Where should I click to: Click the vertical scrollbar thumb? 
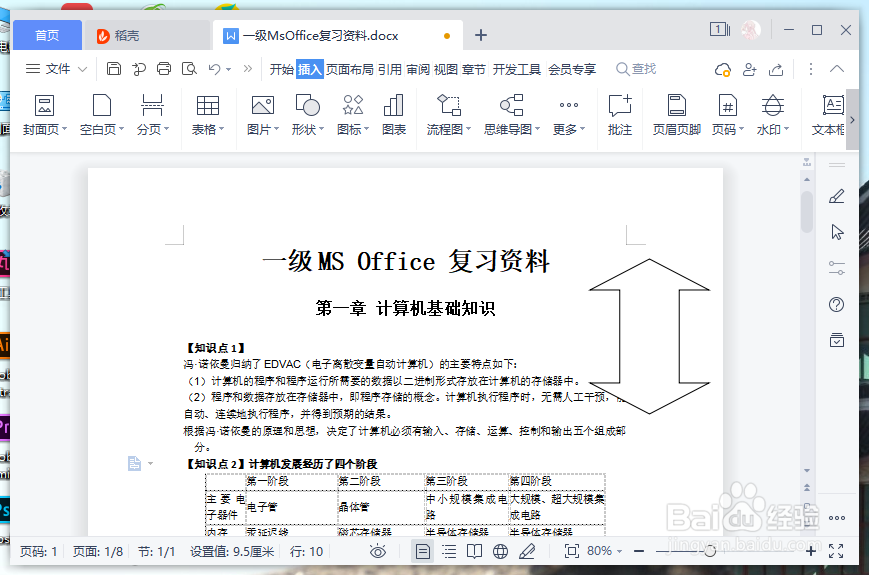tap(807, 211)
